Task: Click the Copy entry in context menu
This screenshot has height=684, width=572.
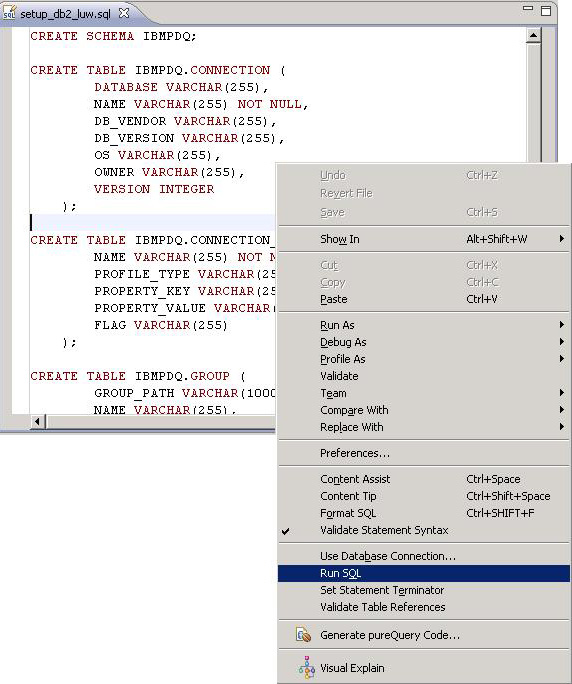Action: [x=424, y=282]
